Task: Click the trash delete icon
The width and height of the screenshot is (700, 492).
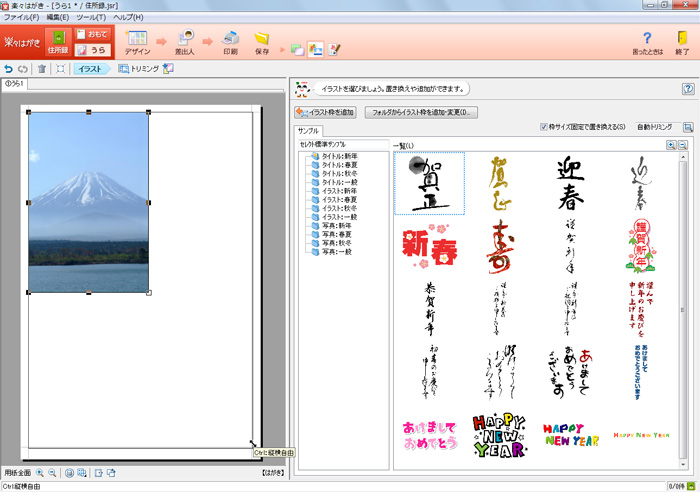Action: [41, 69]
